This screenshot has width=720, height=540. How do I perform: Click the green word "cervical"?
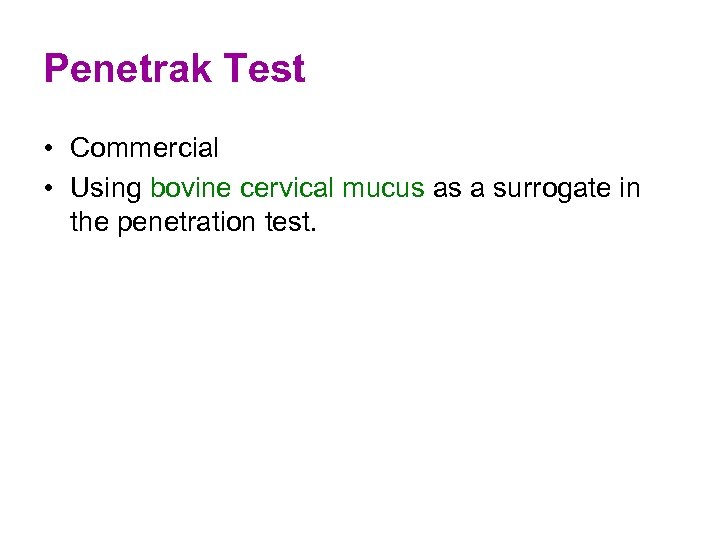point(287,186)
